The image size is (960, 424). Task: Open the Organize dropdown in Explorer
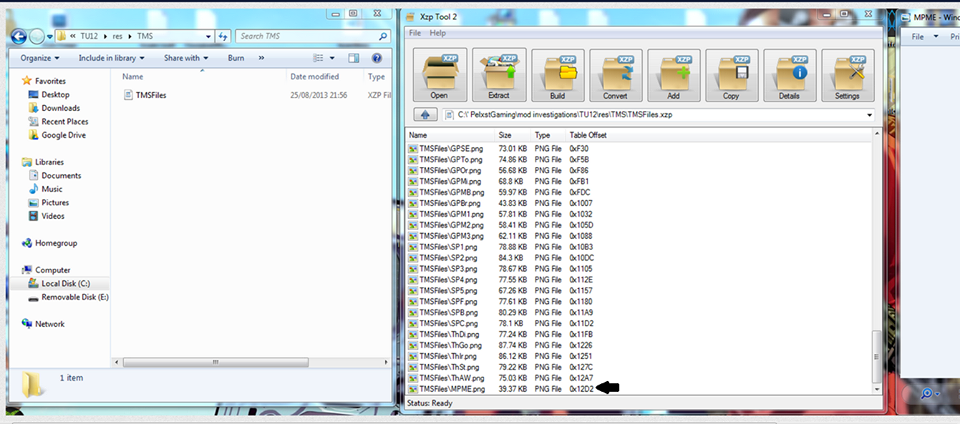[41, 58]
